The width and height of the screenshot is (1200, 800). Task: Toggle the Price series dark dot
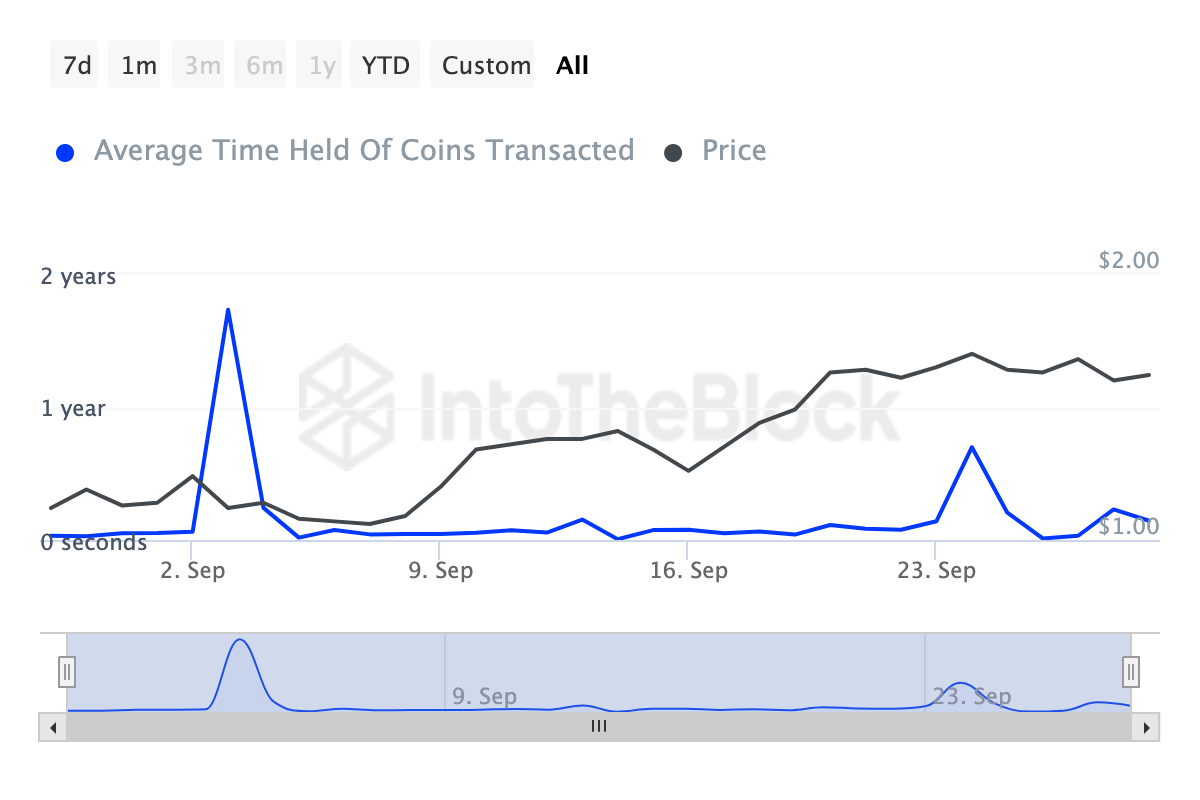tap(673, 153)
